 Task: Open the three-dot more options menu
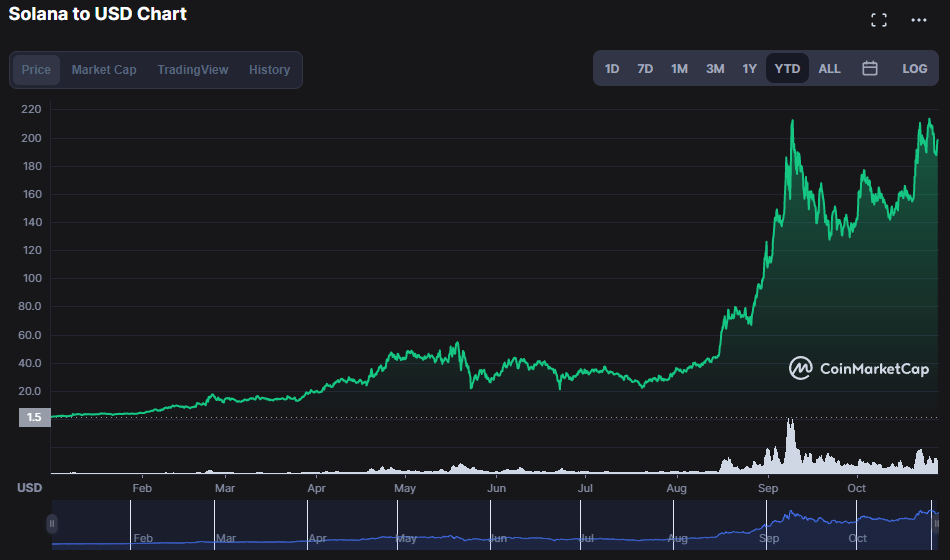coord(918,20)
